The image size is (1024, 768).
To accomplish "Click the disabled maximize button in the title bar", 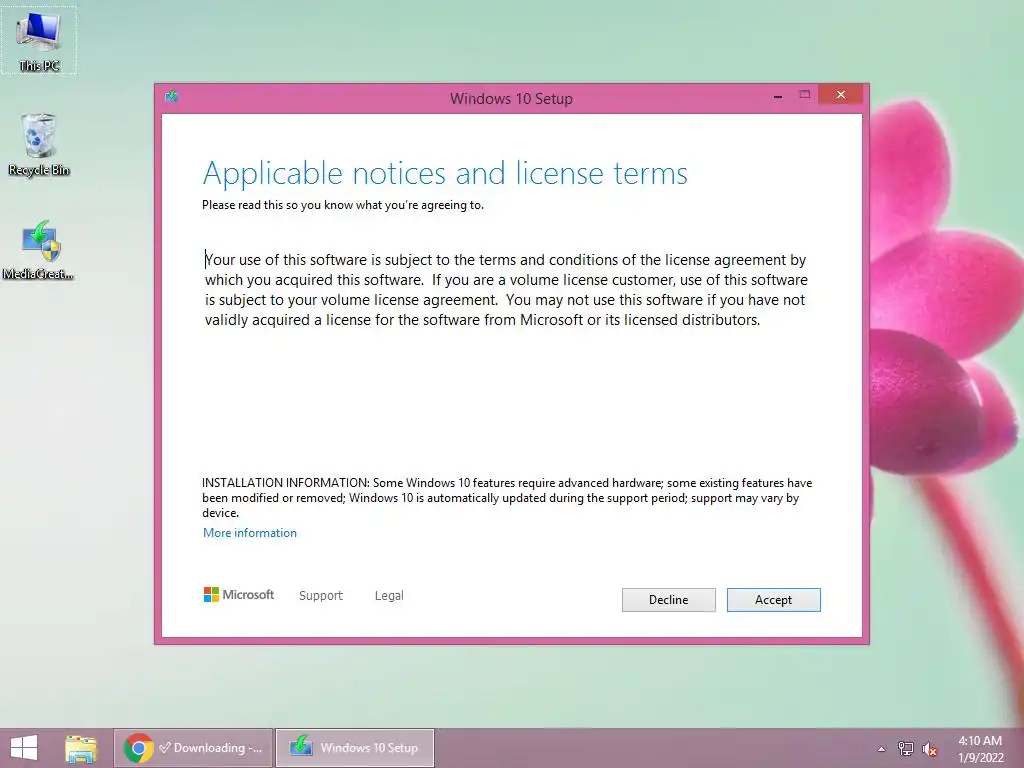I will (805, 95).
